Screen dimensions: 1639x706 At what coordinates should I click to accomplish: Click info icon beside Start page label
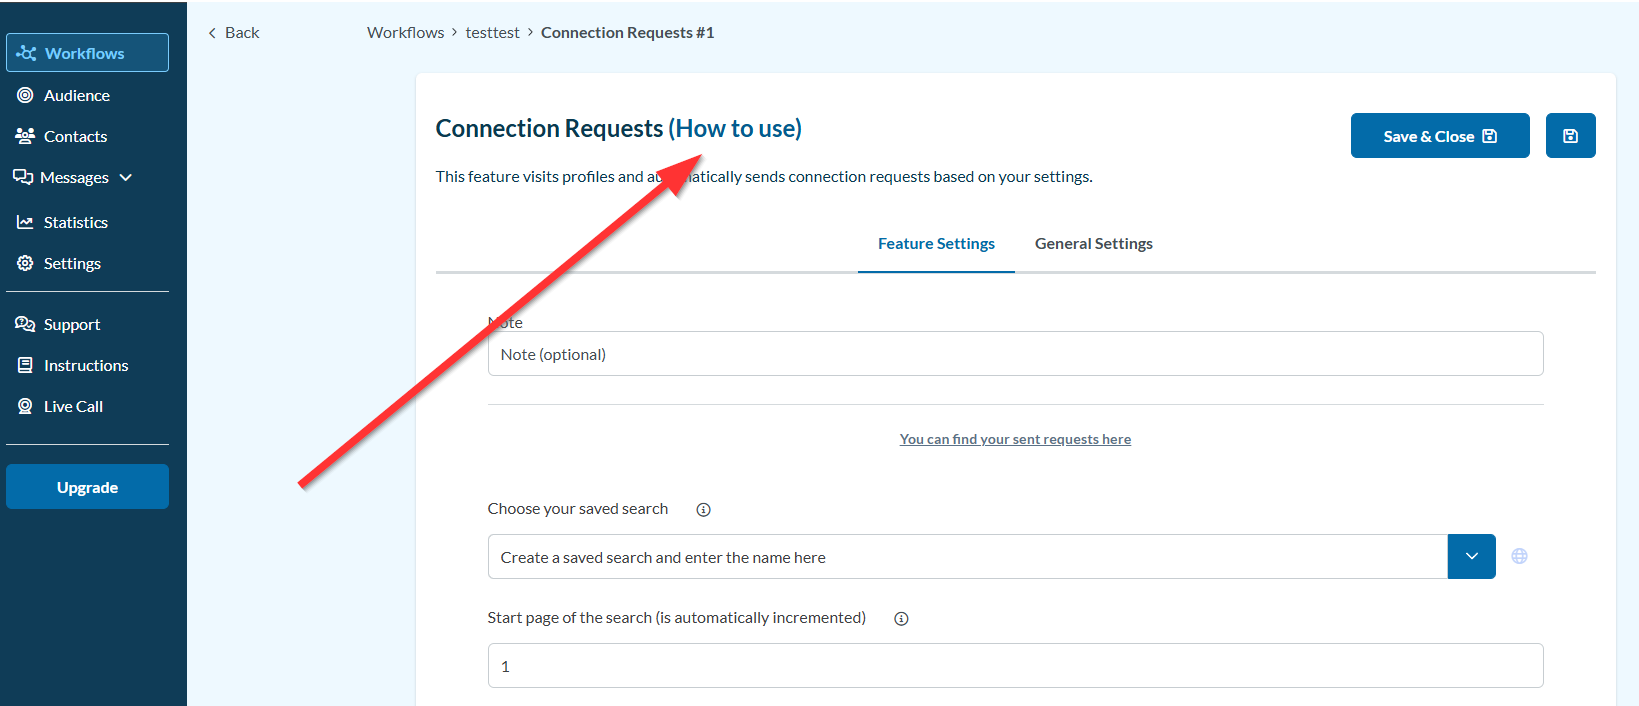click(x=901, y=619)
